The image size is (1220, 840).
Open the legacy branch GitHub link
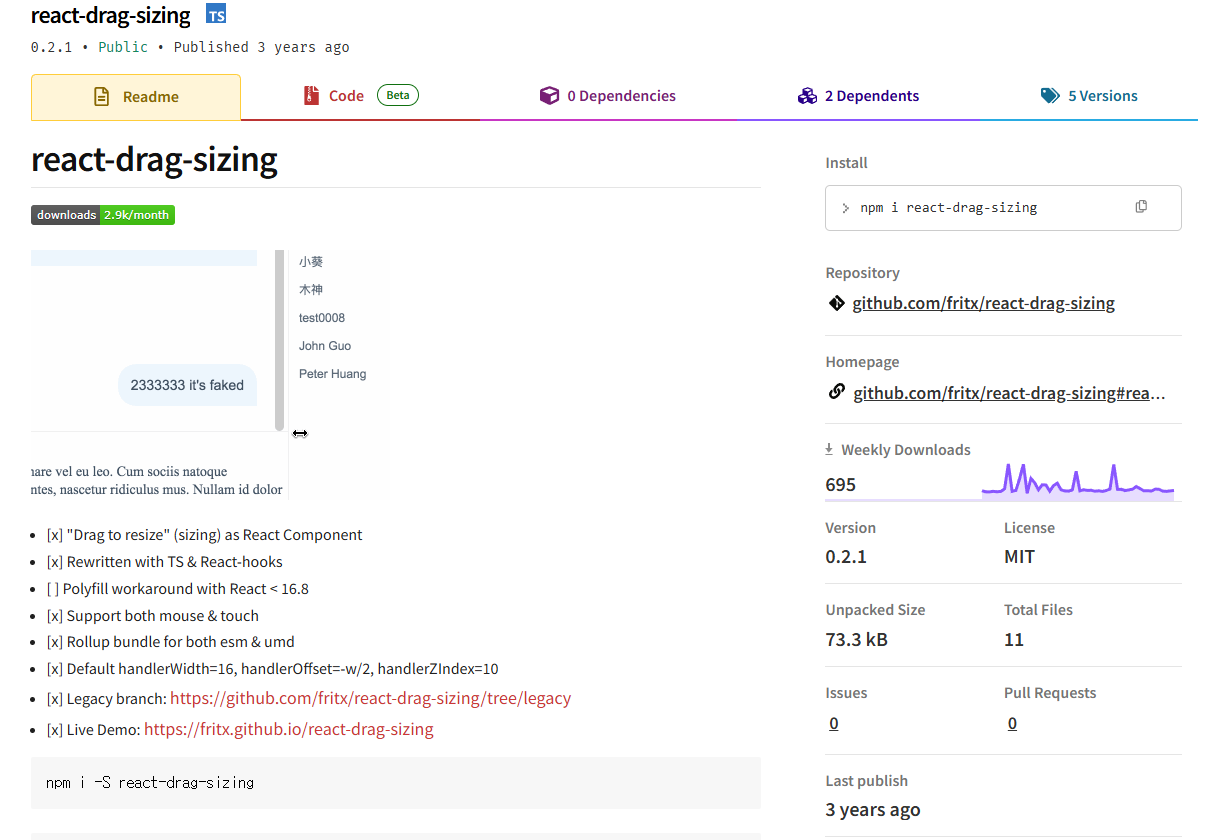[370, 698]
